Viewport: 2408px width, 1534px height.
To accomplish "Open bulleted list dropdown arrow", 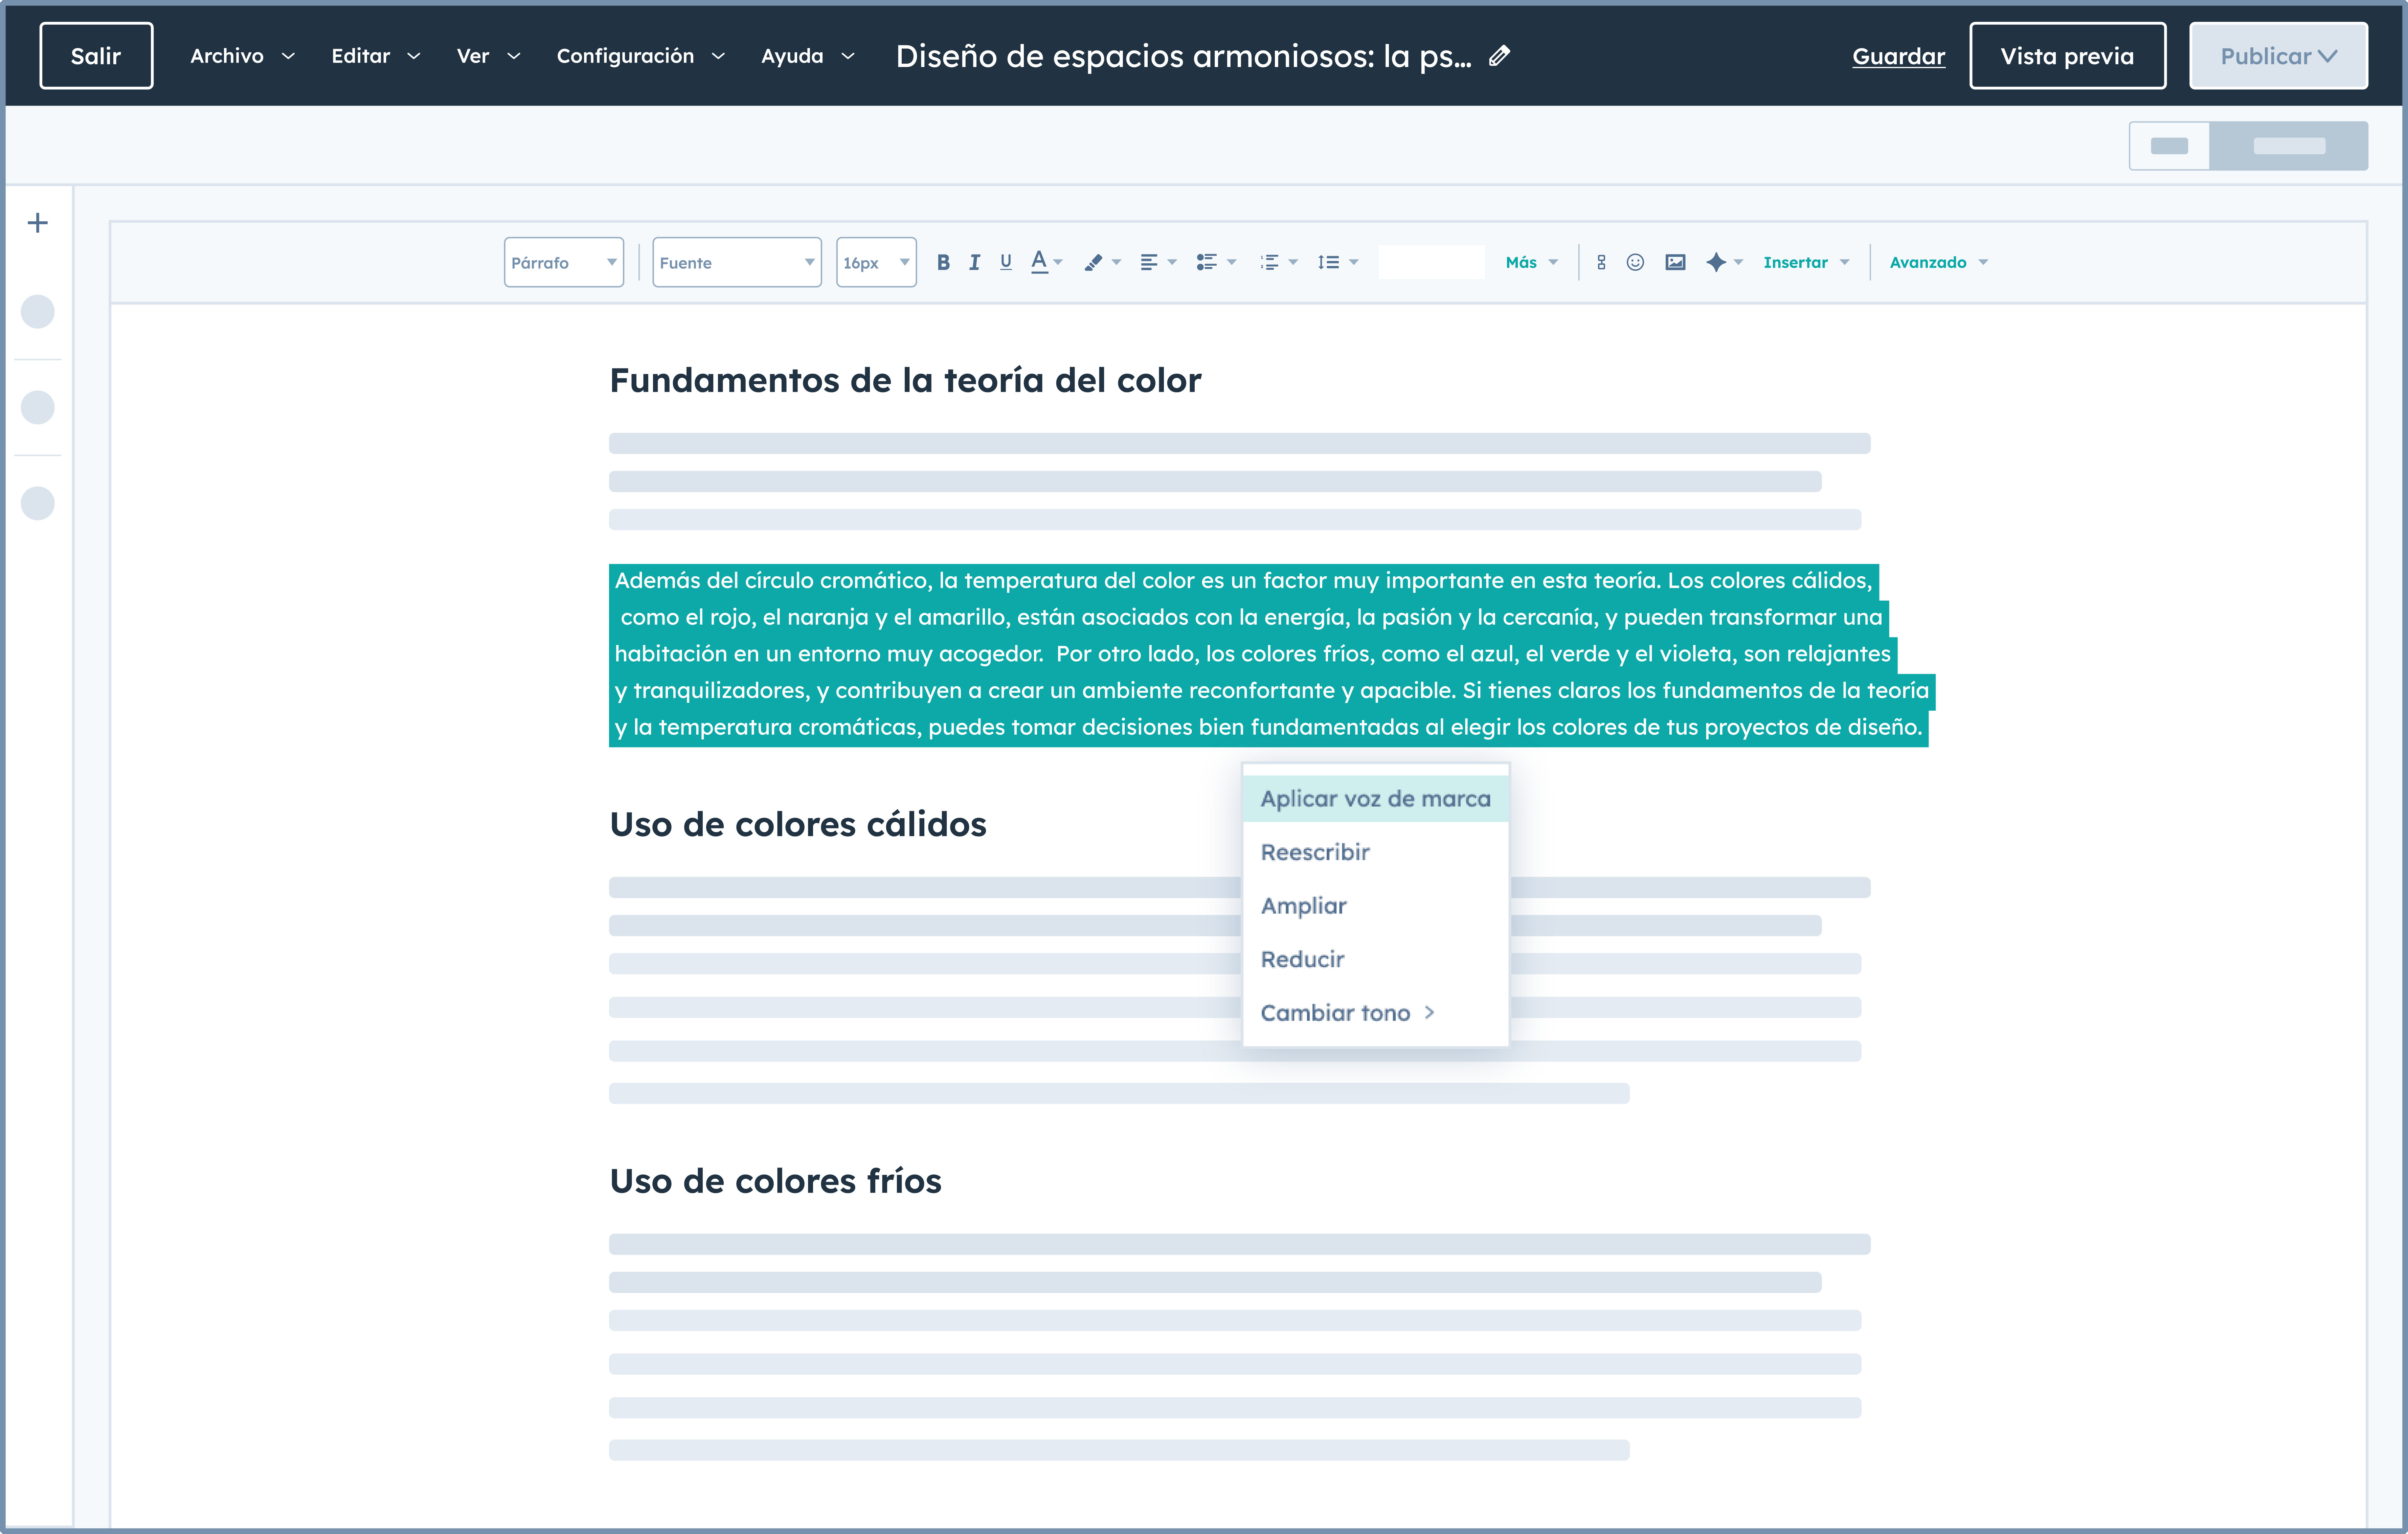I will pyautogui.click(x=1232, y=262).
